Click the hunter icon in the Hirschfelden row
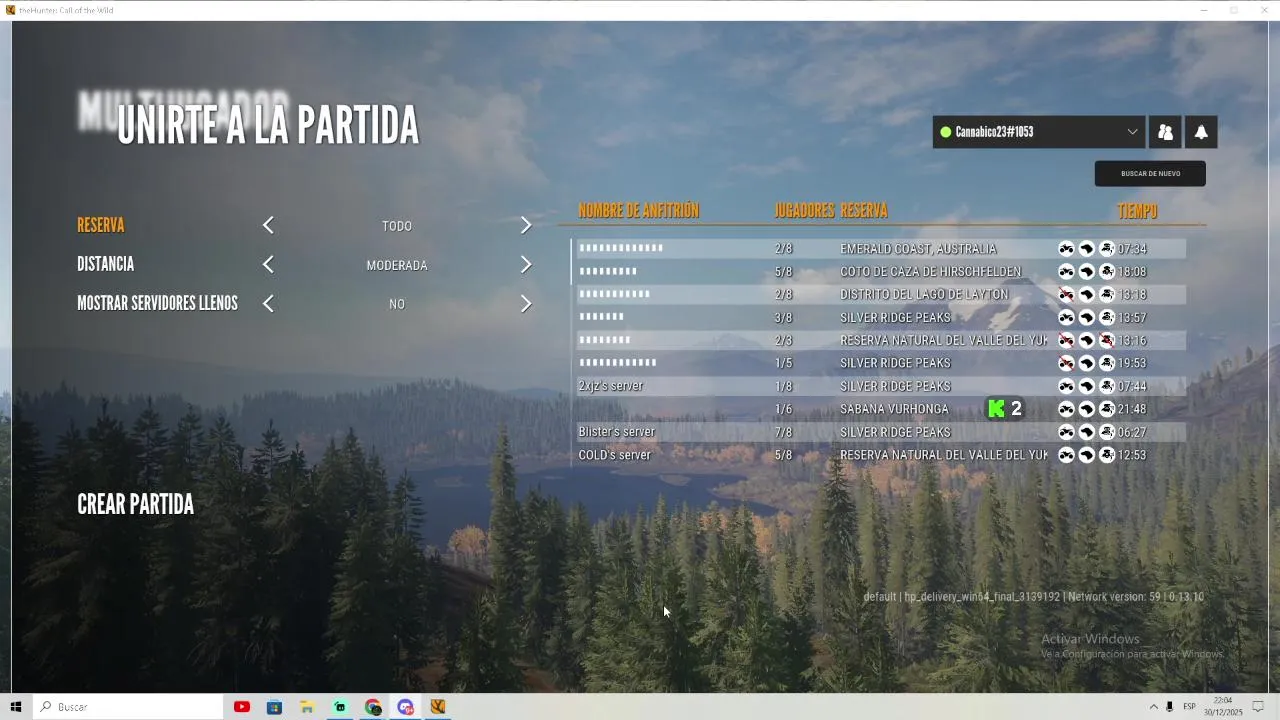This screenshot has width=1280, height=720. click(1106, 272)
